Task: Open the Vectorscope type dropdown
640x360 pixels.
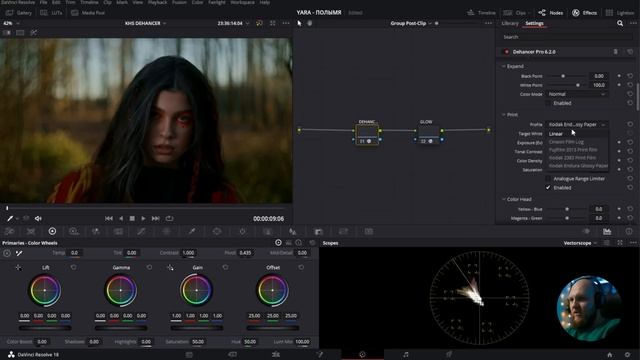Action: (x=580, y=243)
